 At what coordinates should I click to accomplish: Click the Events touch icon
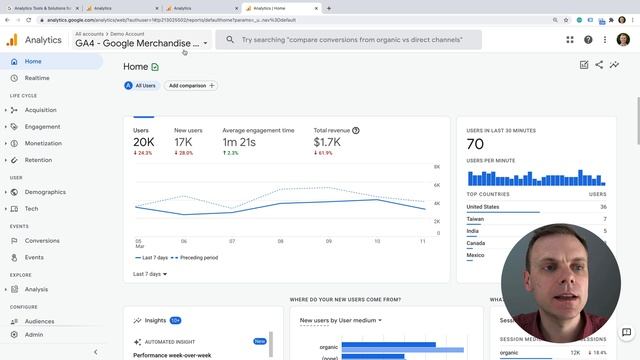[x=14, y=258]
